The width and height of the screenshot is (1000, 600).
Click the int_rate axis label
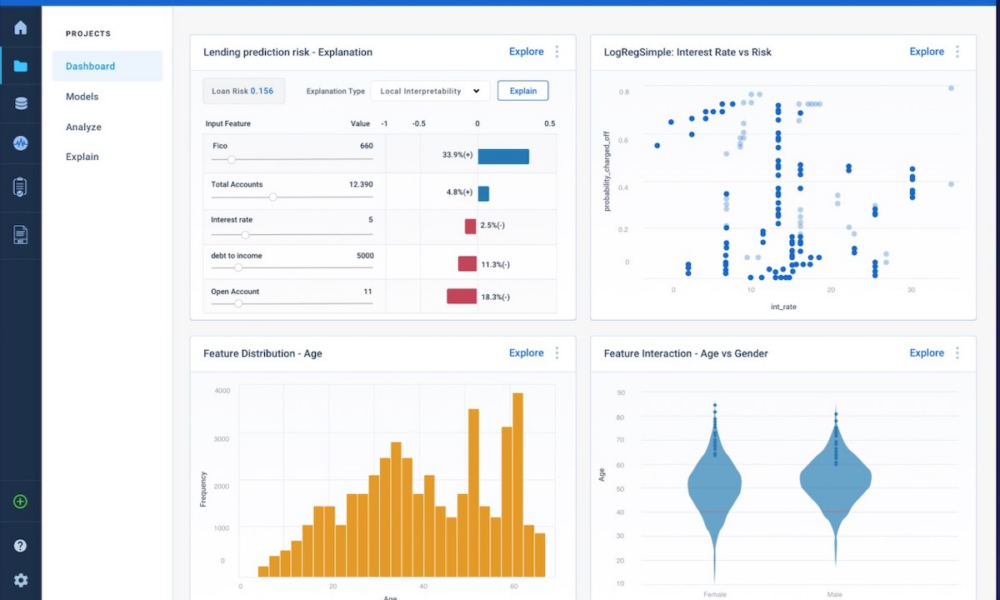(x=783, y=307)
